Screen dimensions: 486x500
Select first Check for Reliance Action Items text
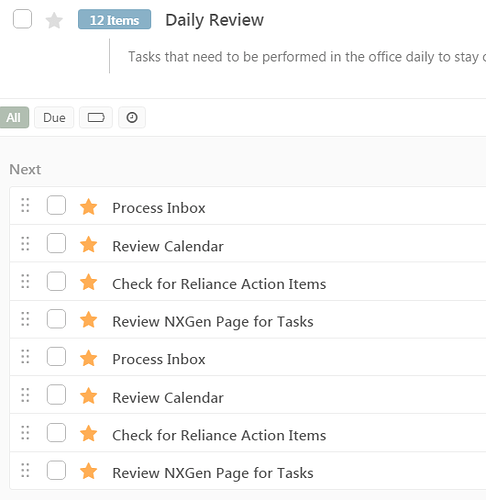coord(219,284)
